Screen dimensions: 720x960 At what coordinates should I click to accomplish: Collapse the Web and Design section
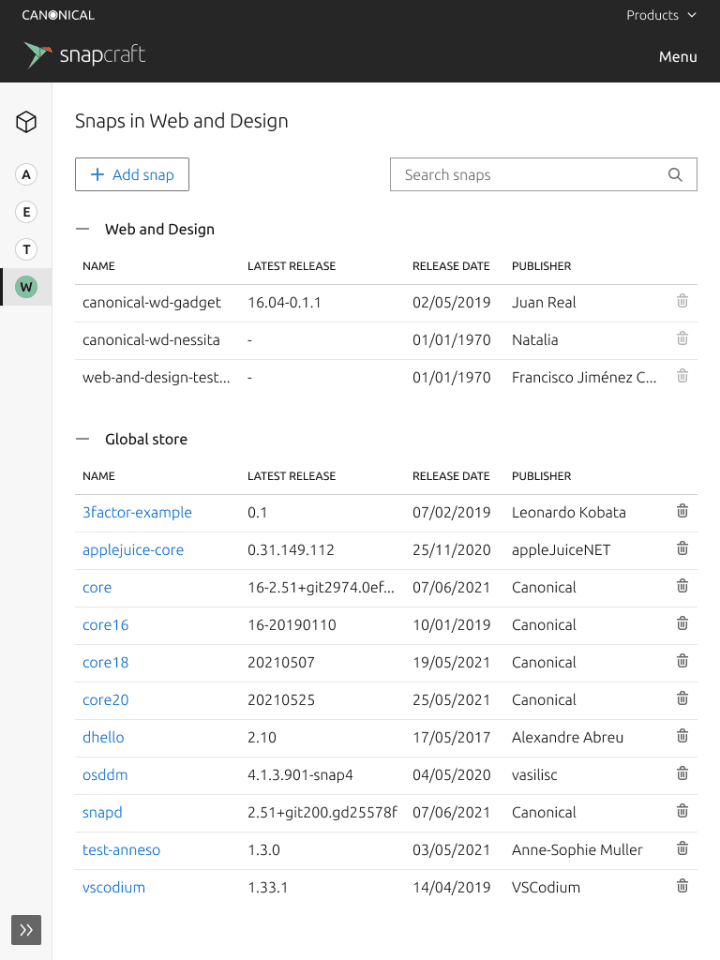82,230
